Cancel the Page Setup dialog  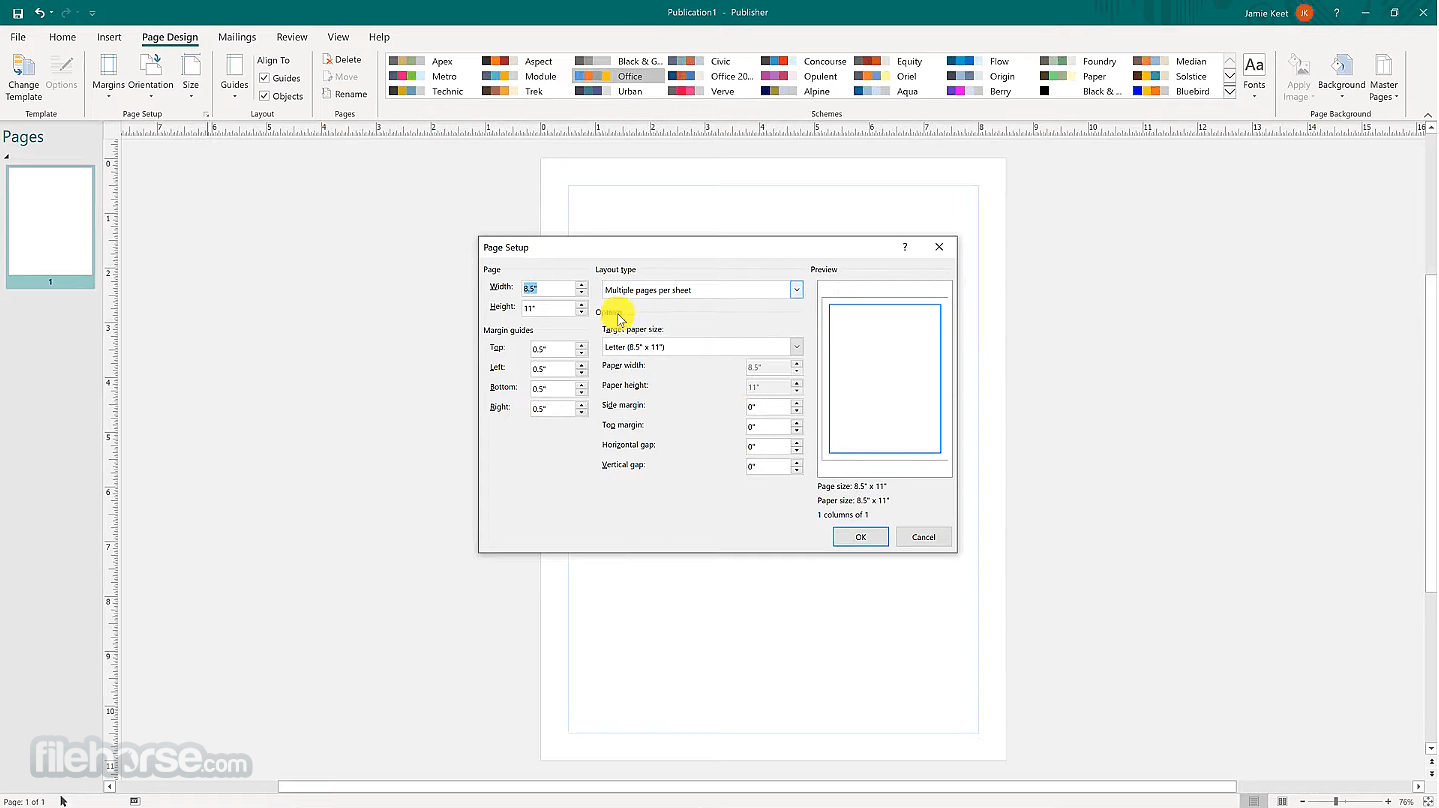click(924, 537)
